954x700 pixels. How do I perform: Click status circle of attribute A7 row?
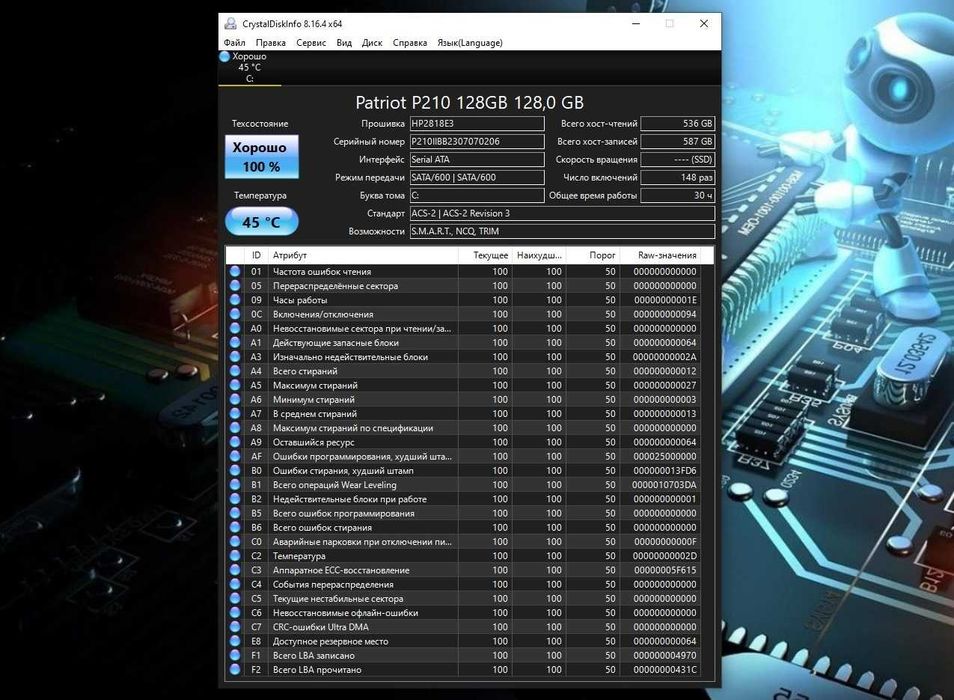click(x=235, y=414)
